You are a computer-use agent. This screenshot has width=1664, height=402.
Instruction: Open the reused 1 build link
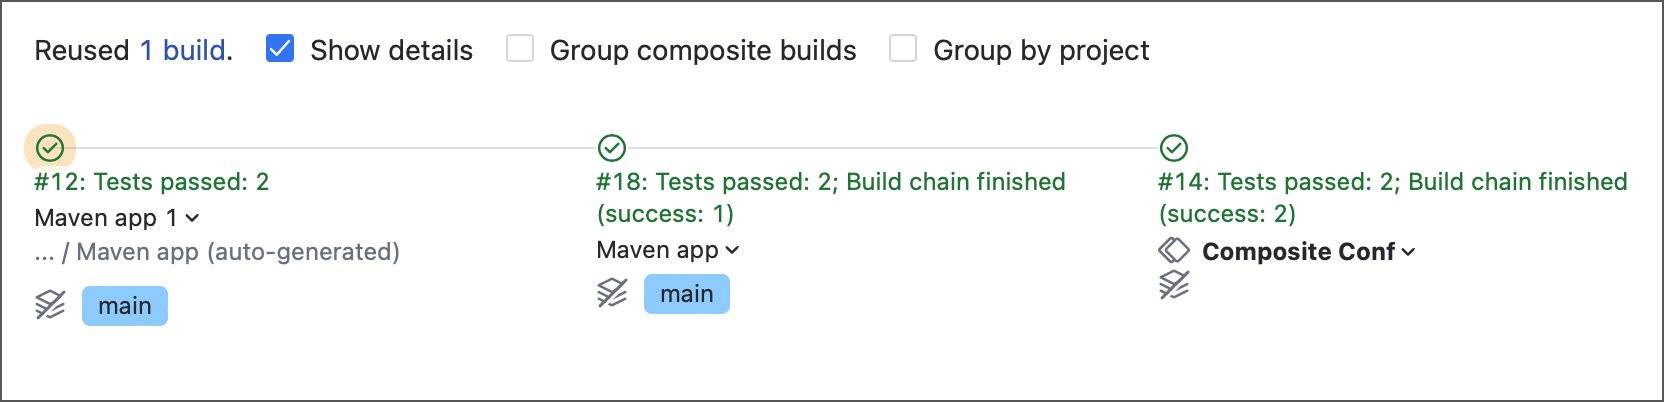click(x=184, y=50)
